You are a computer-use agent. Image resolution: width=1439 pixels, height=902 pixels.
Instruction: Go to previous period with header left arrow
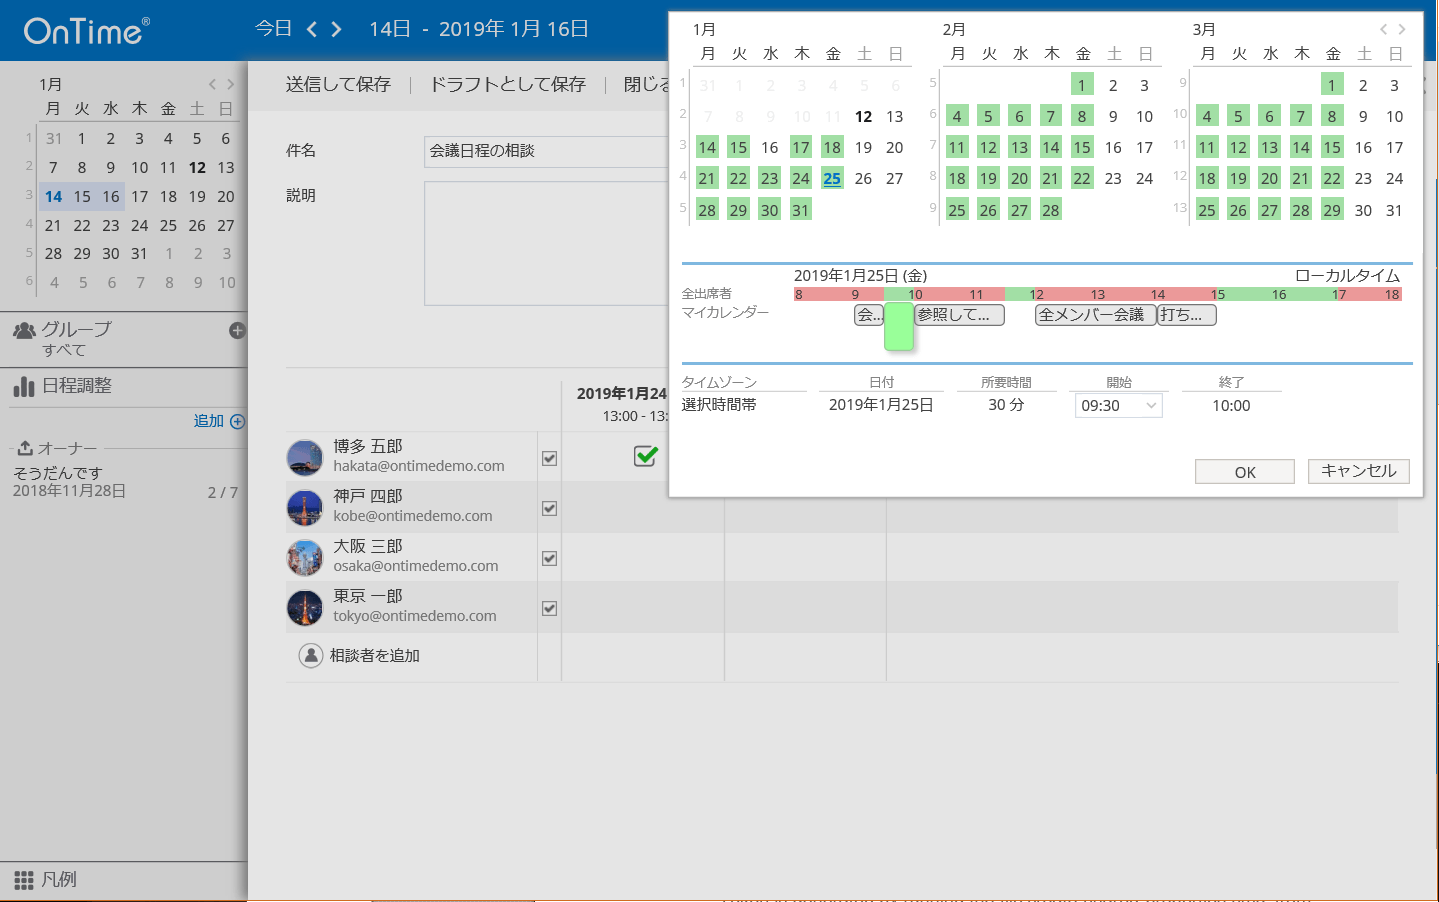pos(312,29)
